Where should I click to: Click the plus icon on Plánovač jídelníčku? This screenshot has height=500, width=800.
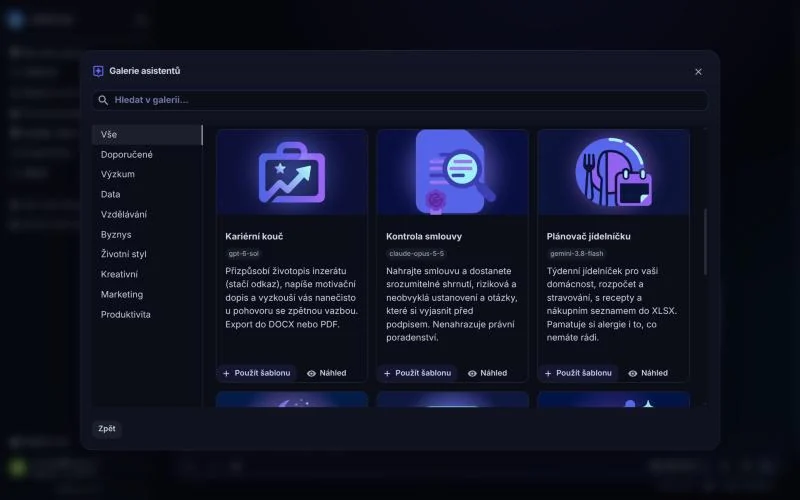(548, 373)
